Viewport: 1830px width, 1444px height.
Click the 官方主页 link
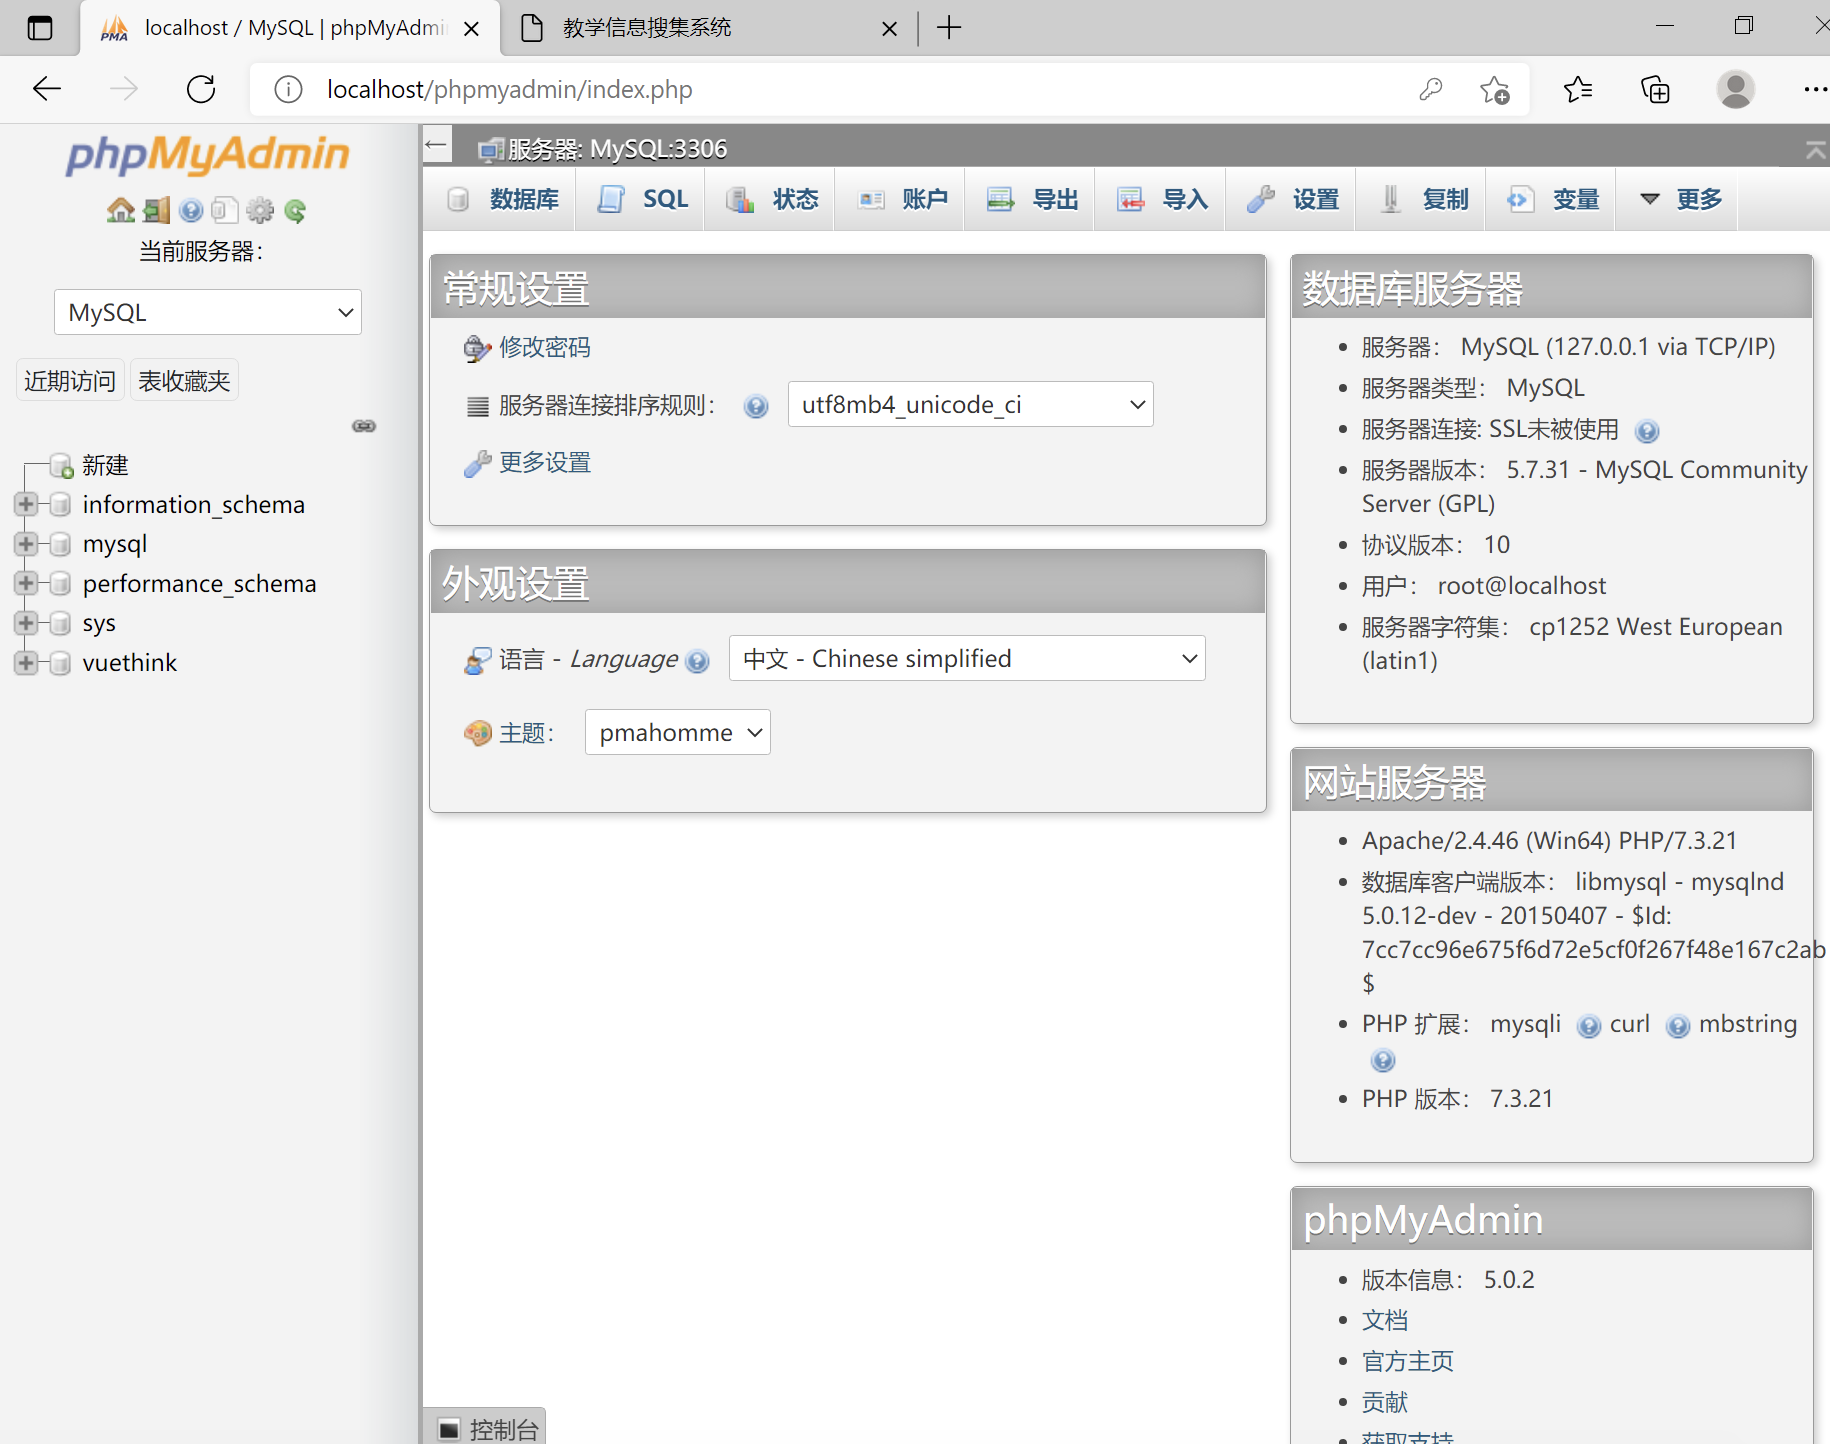[1407, 1361]
